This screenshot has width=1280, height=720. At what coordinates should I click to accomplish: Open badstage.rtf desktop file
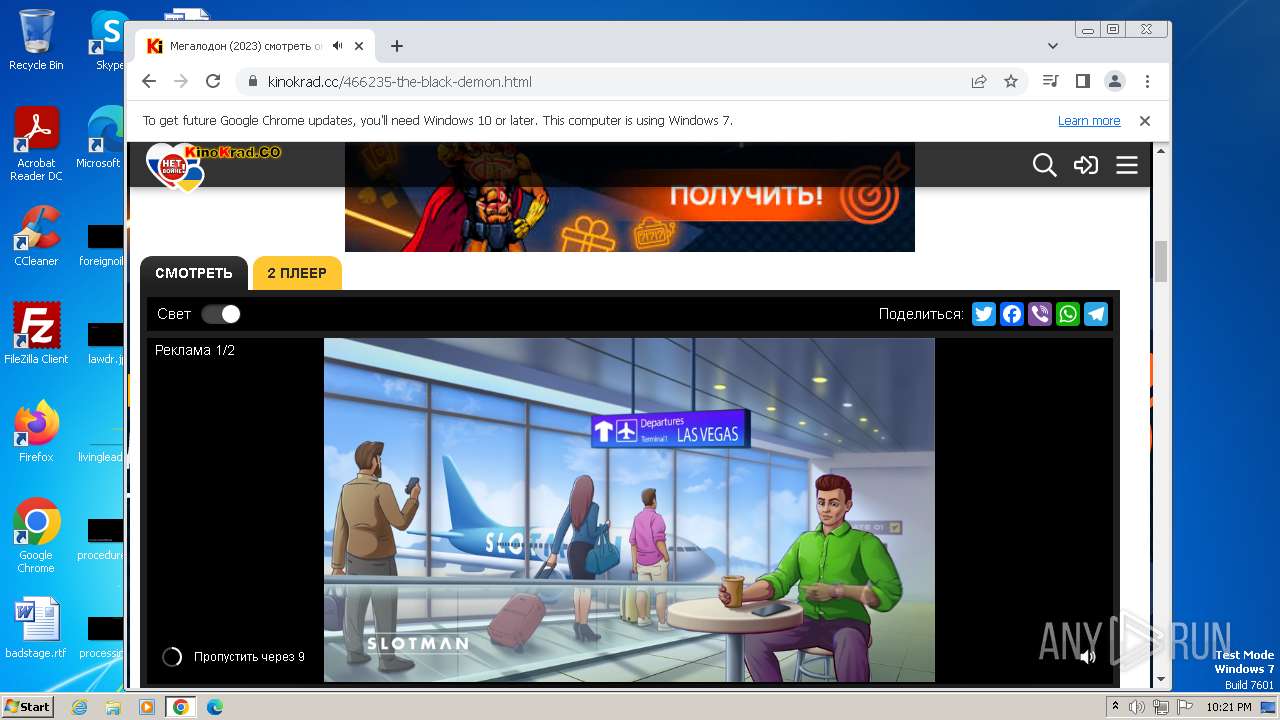36,628
